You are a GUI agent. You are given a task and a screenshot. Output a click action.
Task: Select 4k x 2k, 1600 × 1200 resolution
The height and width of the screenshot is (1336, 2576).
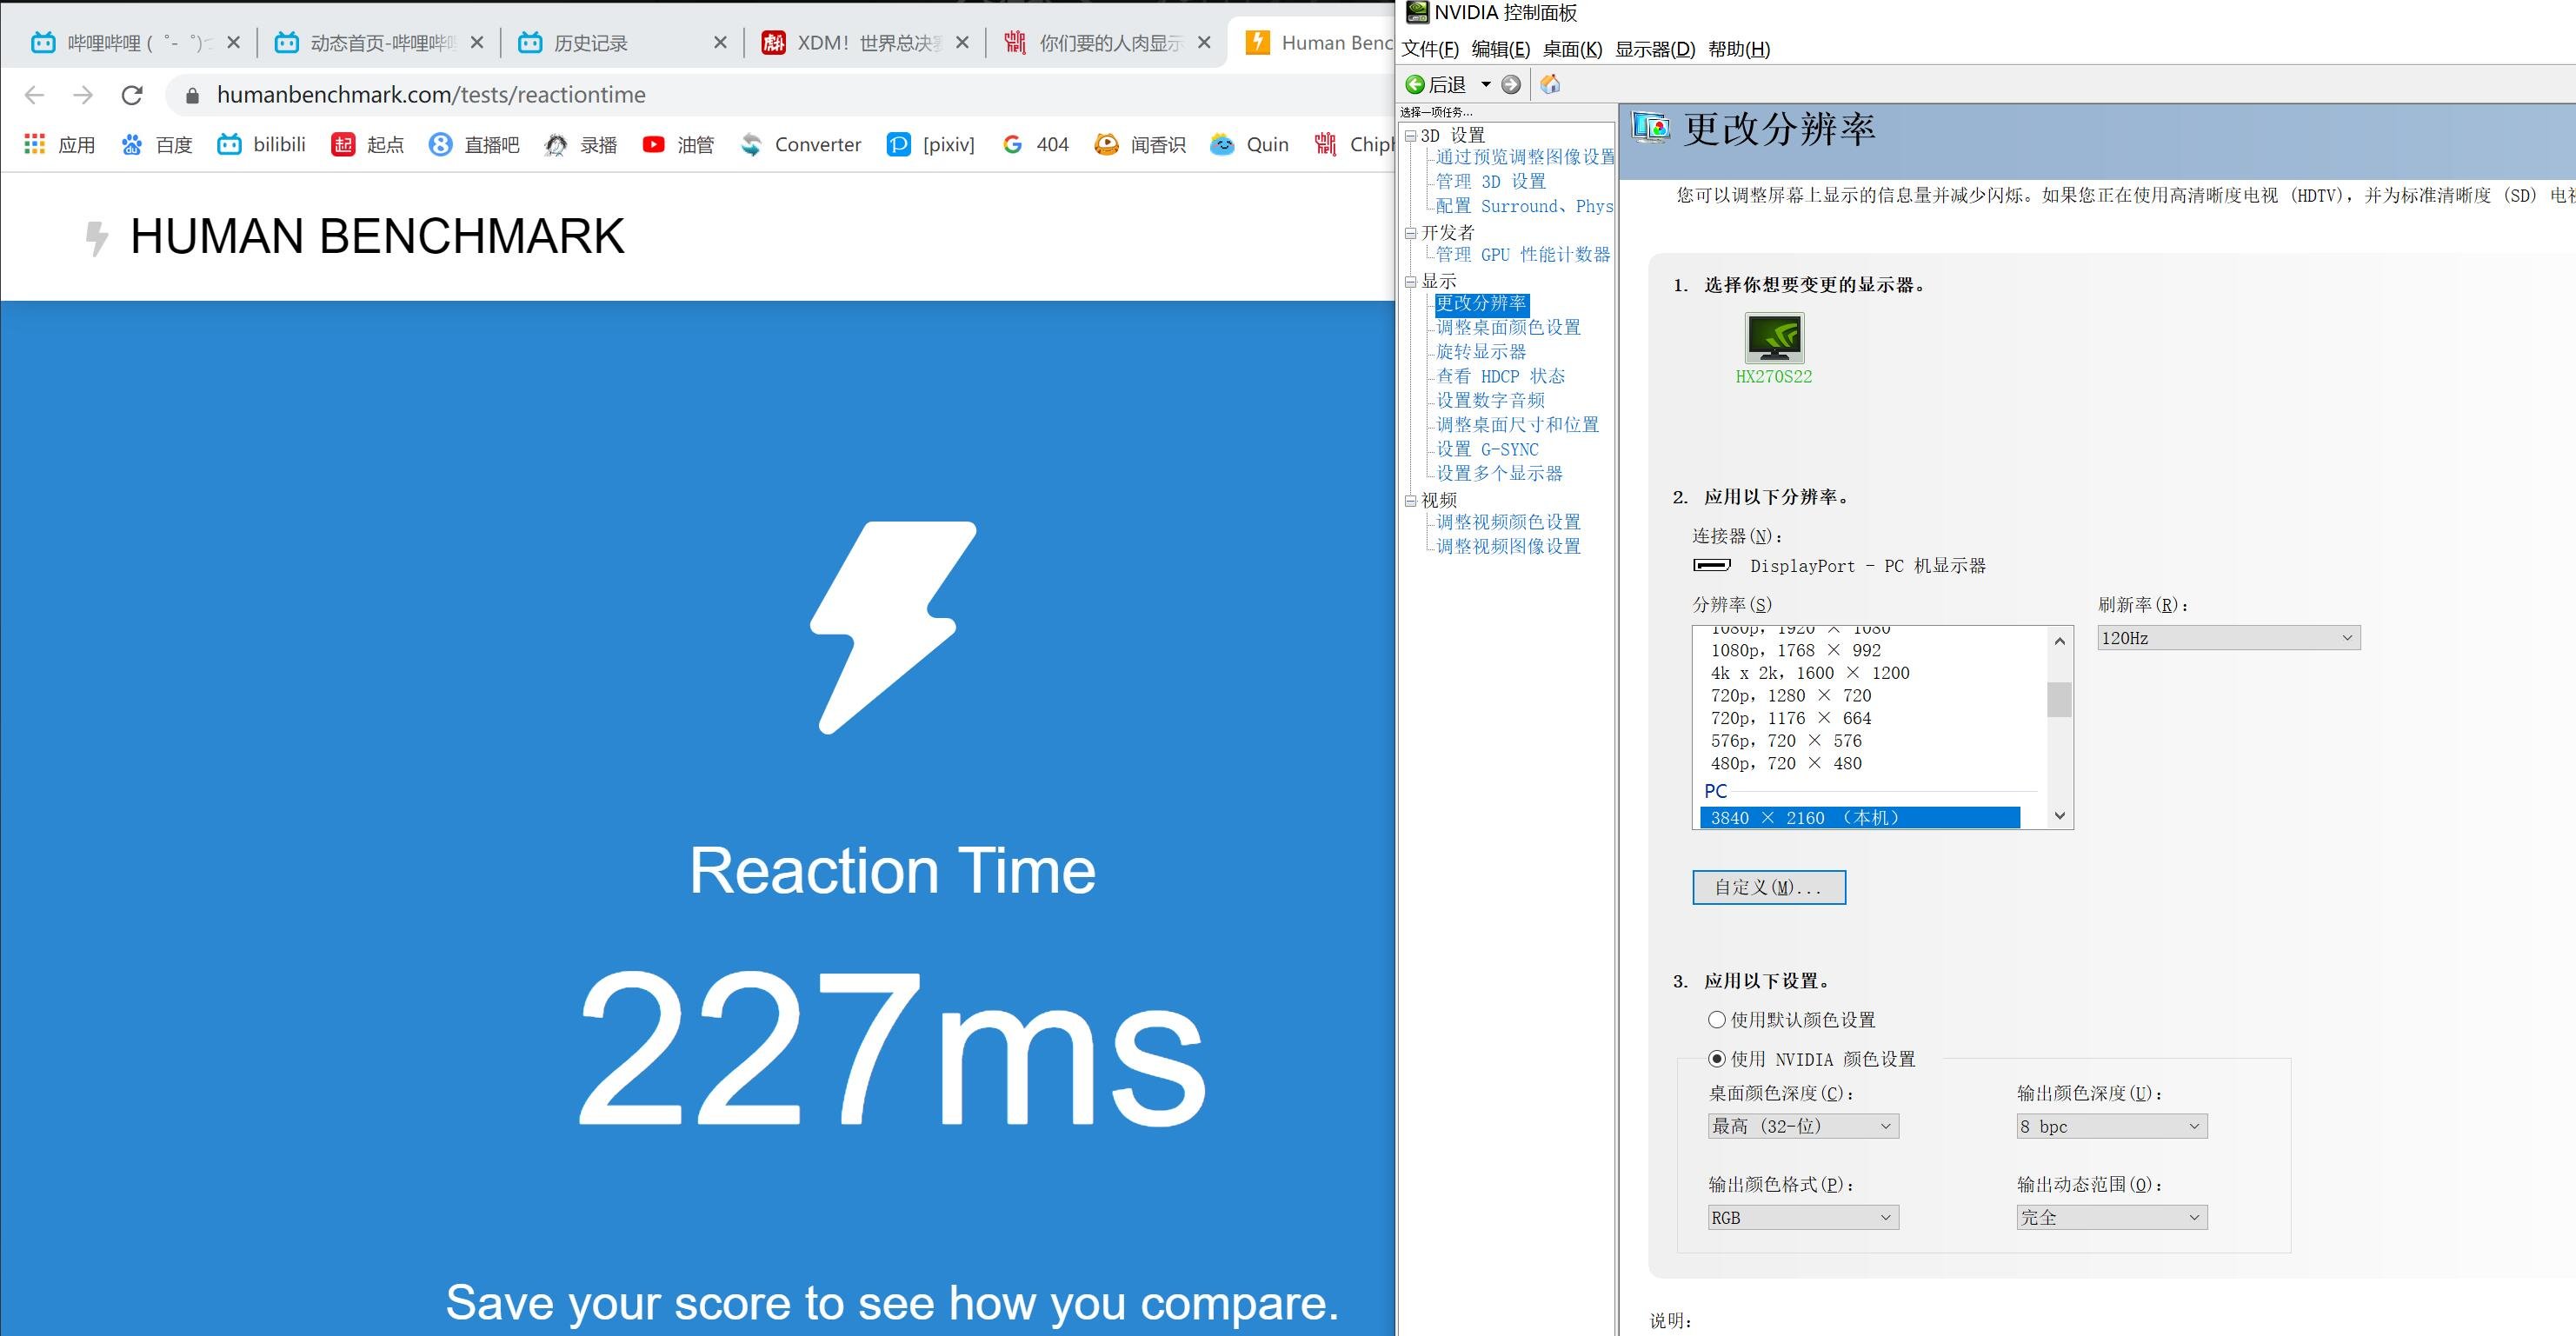[x=1810, y=673]
